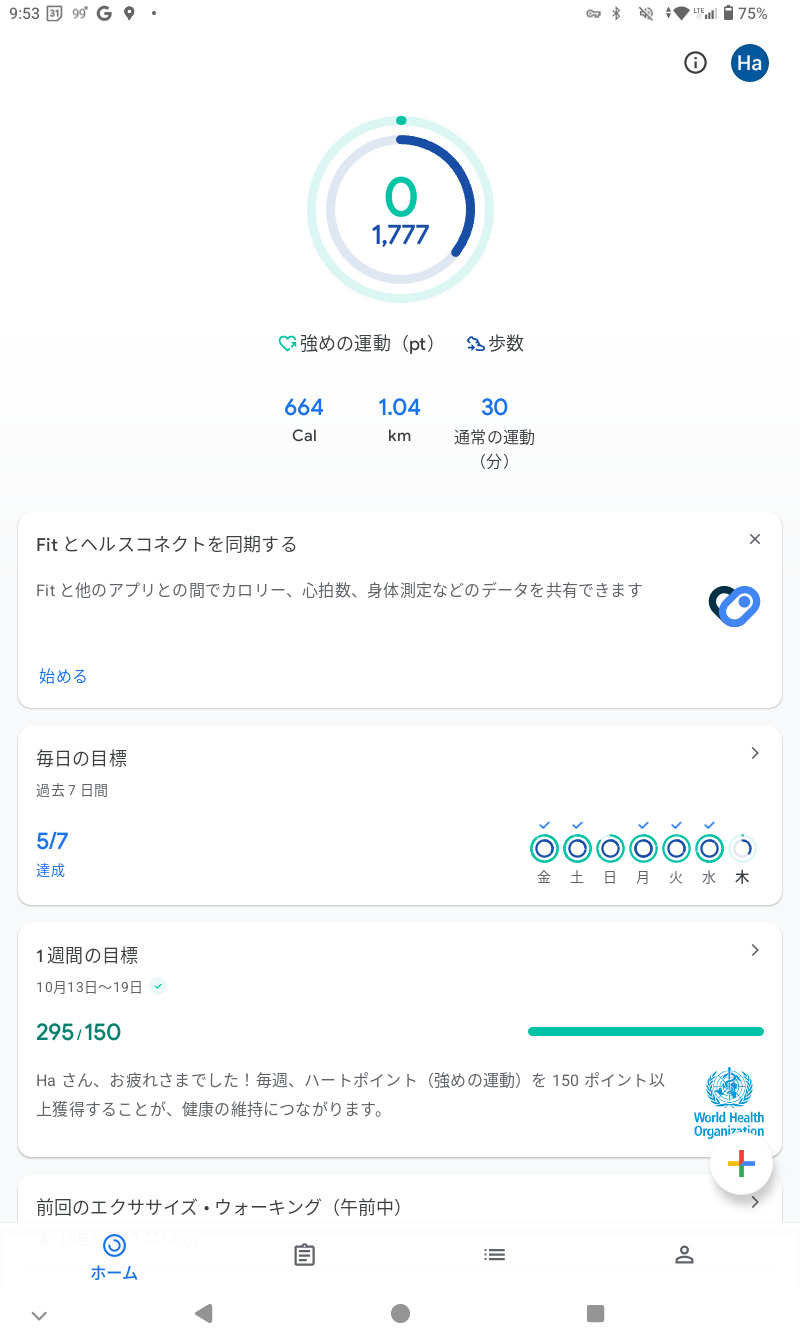The width and height of the screenshot is (800, 1340).
Task: Tap the colorful plus add button
Action: [x=741, y=1163]
